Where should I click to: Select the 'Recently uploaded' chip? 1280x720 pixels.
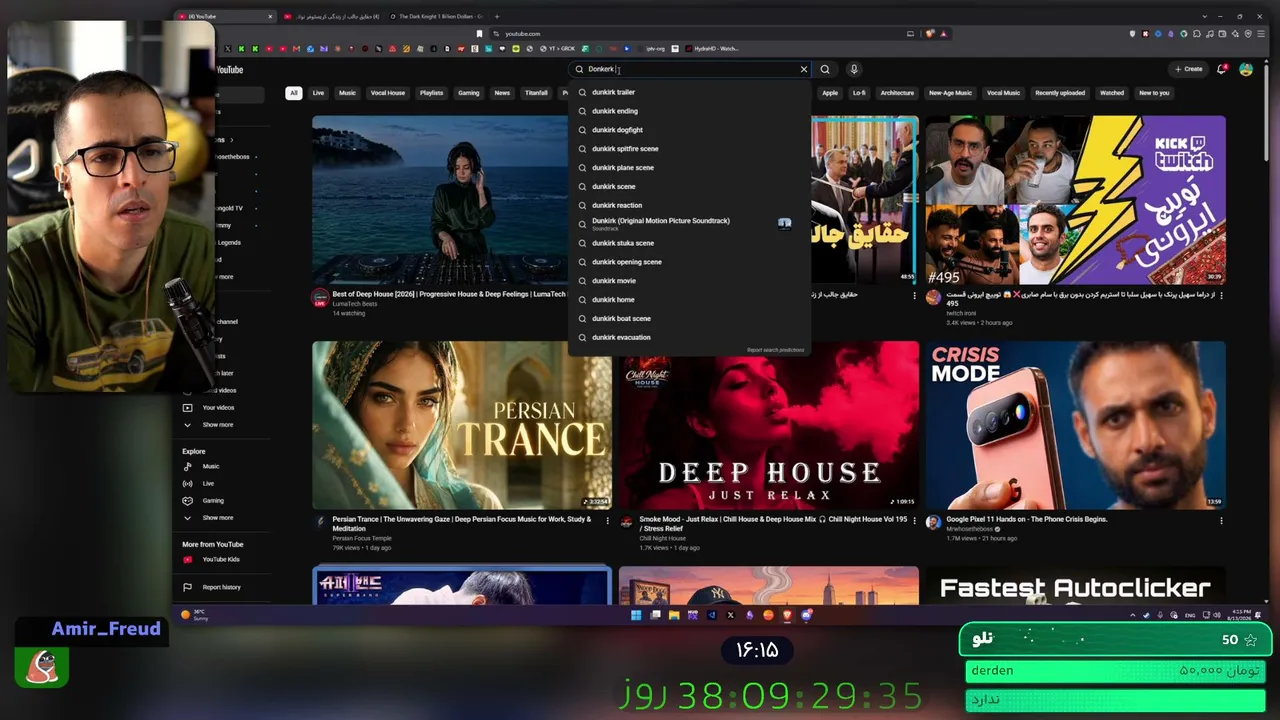pyautogui.click(x=1060, y=93)
